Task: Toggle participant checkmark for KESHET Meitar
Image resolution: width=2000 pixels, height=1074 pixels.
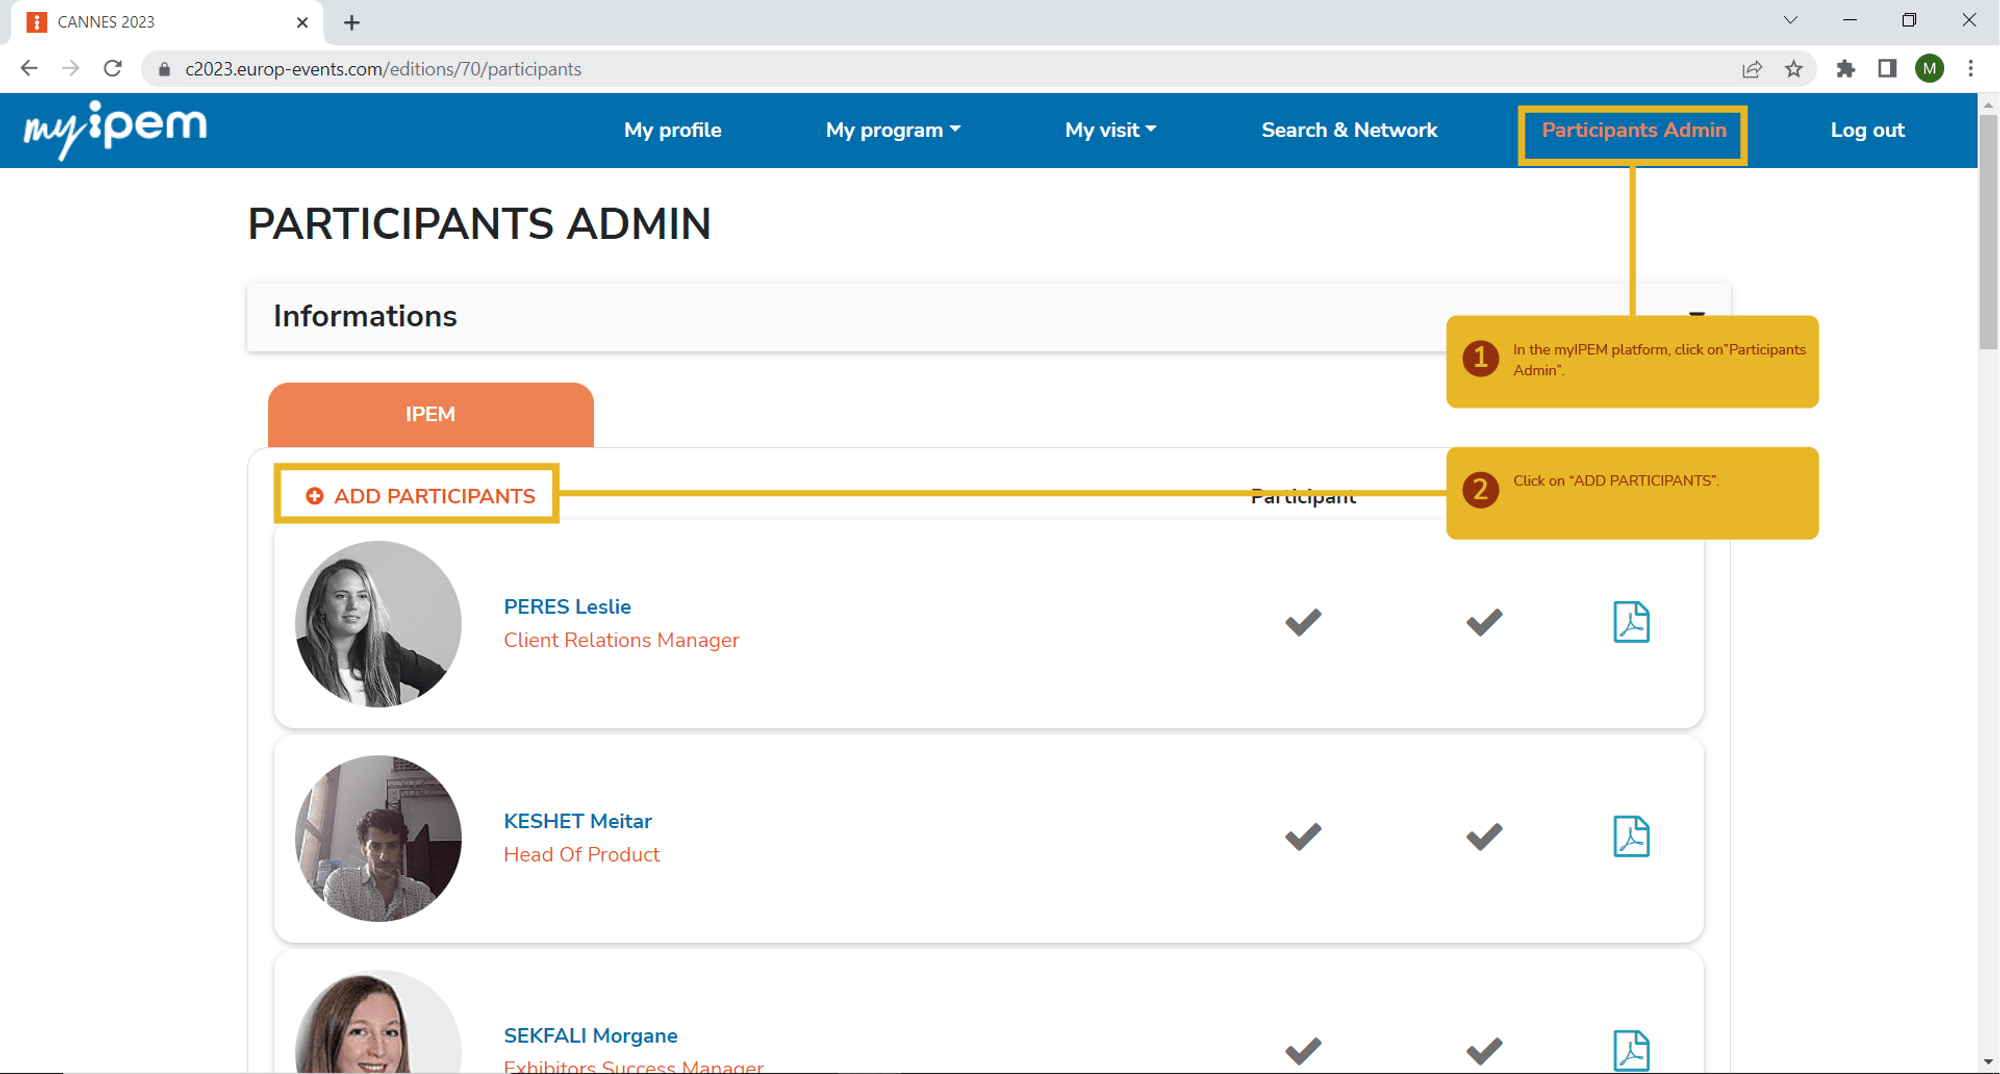Action: (1303, 836)
